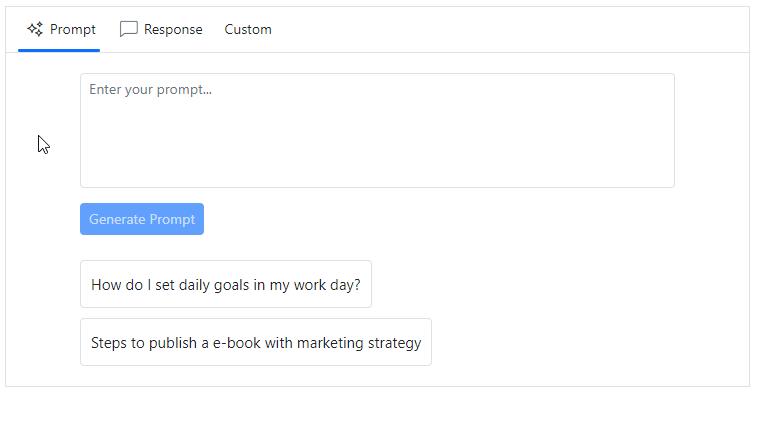Focus the 'Enter your prompt...' text area
Viewport: 757px width, 448px height.
click(x=377, y=130)
